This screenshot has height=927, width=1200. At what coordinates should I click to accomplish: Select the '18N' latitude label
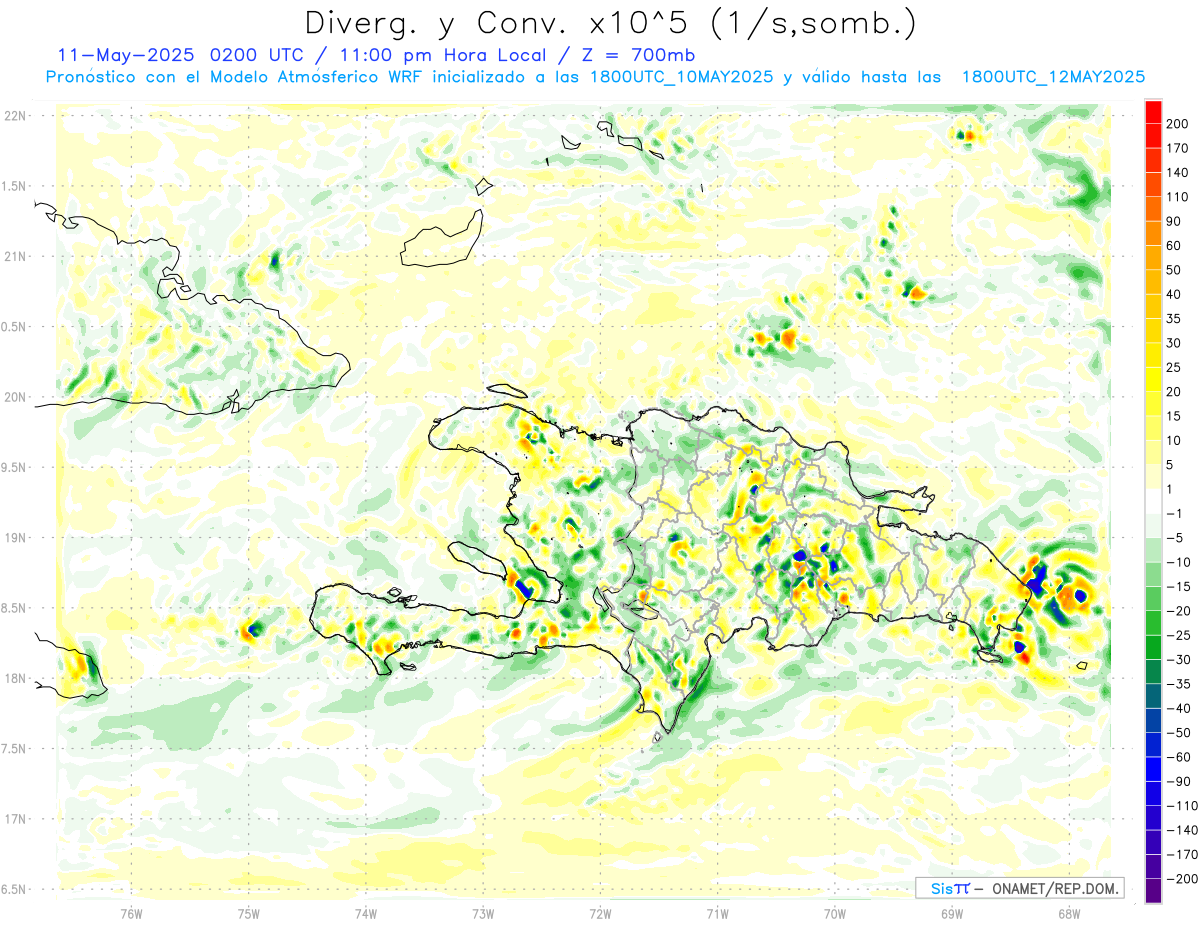coord(14,678)
